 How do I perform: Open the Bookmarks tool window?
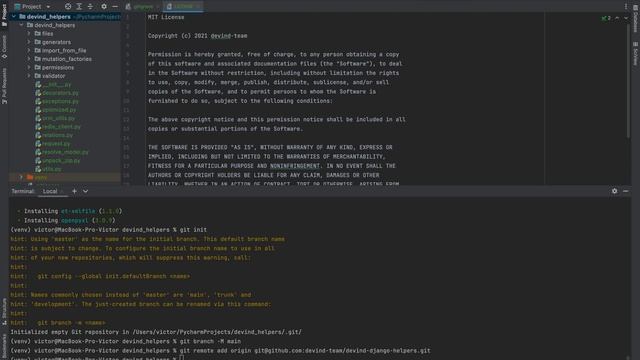[4, 346]
